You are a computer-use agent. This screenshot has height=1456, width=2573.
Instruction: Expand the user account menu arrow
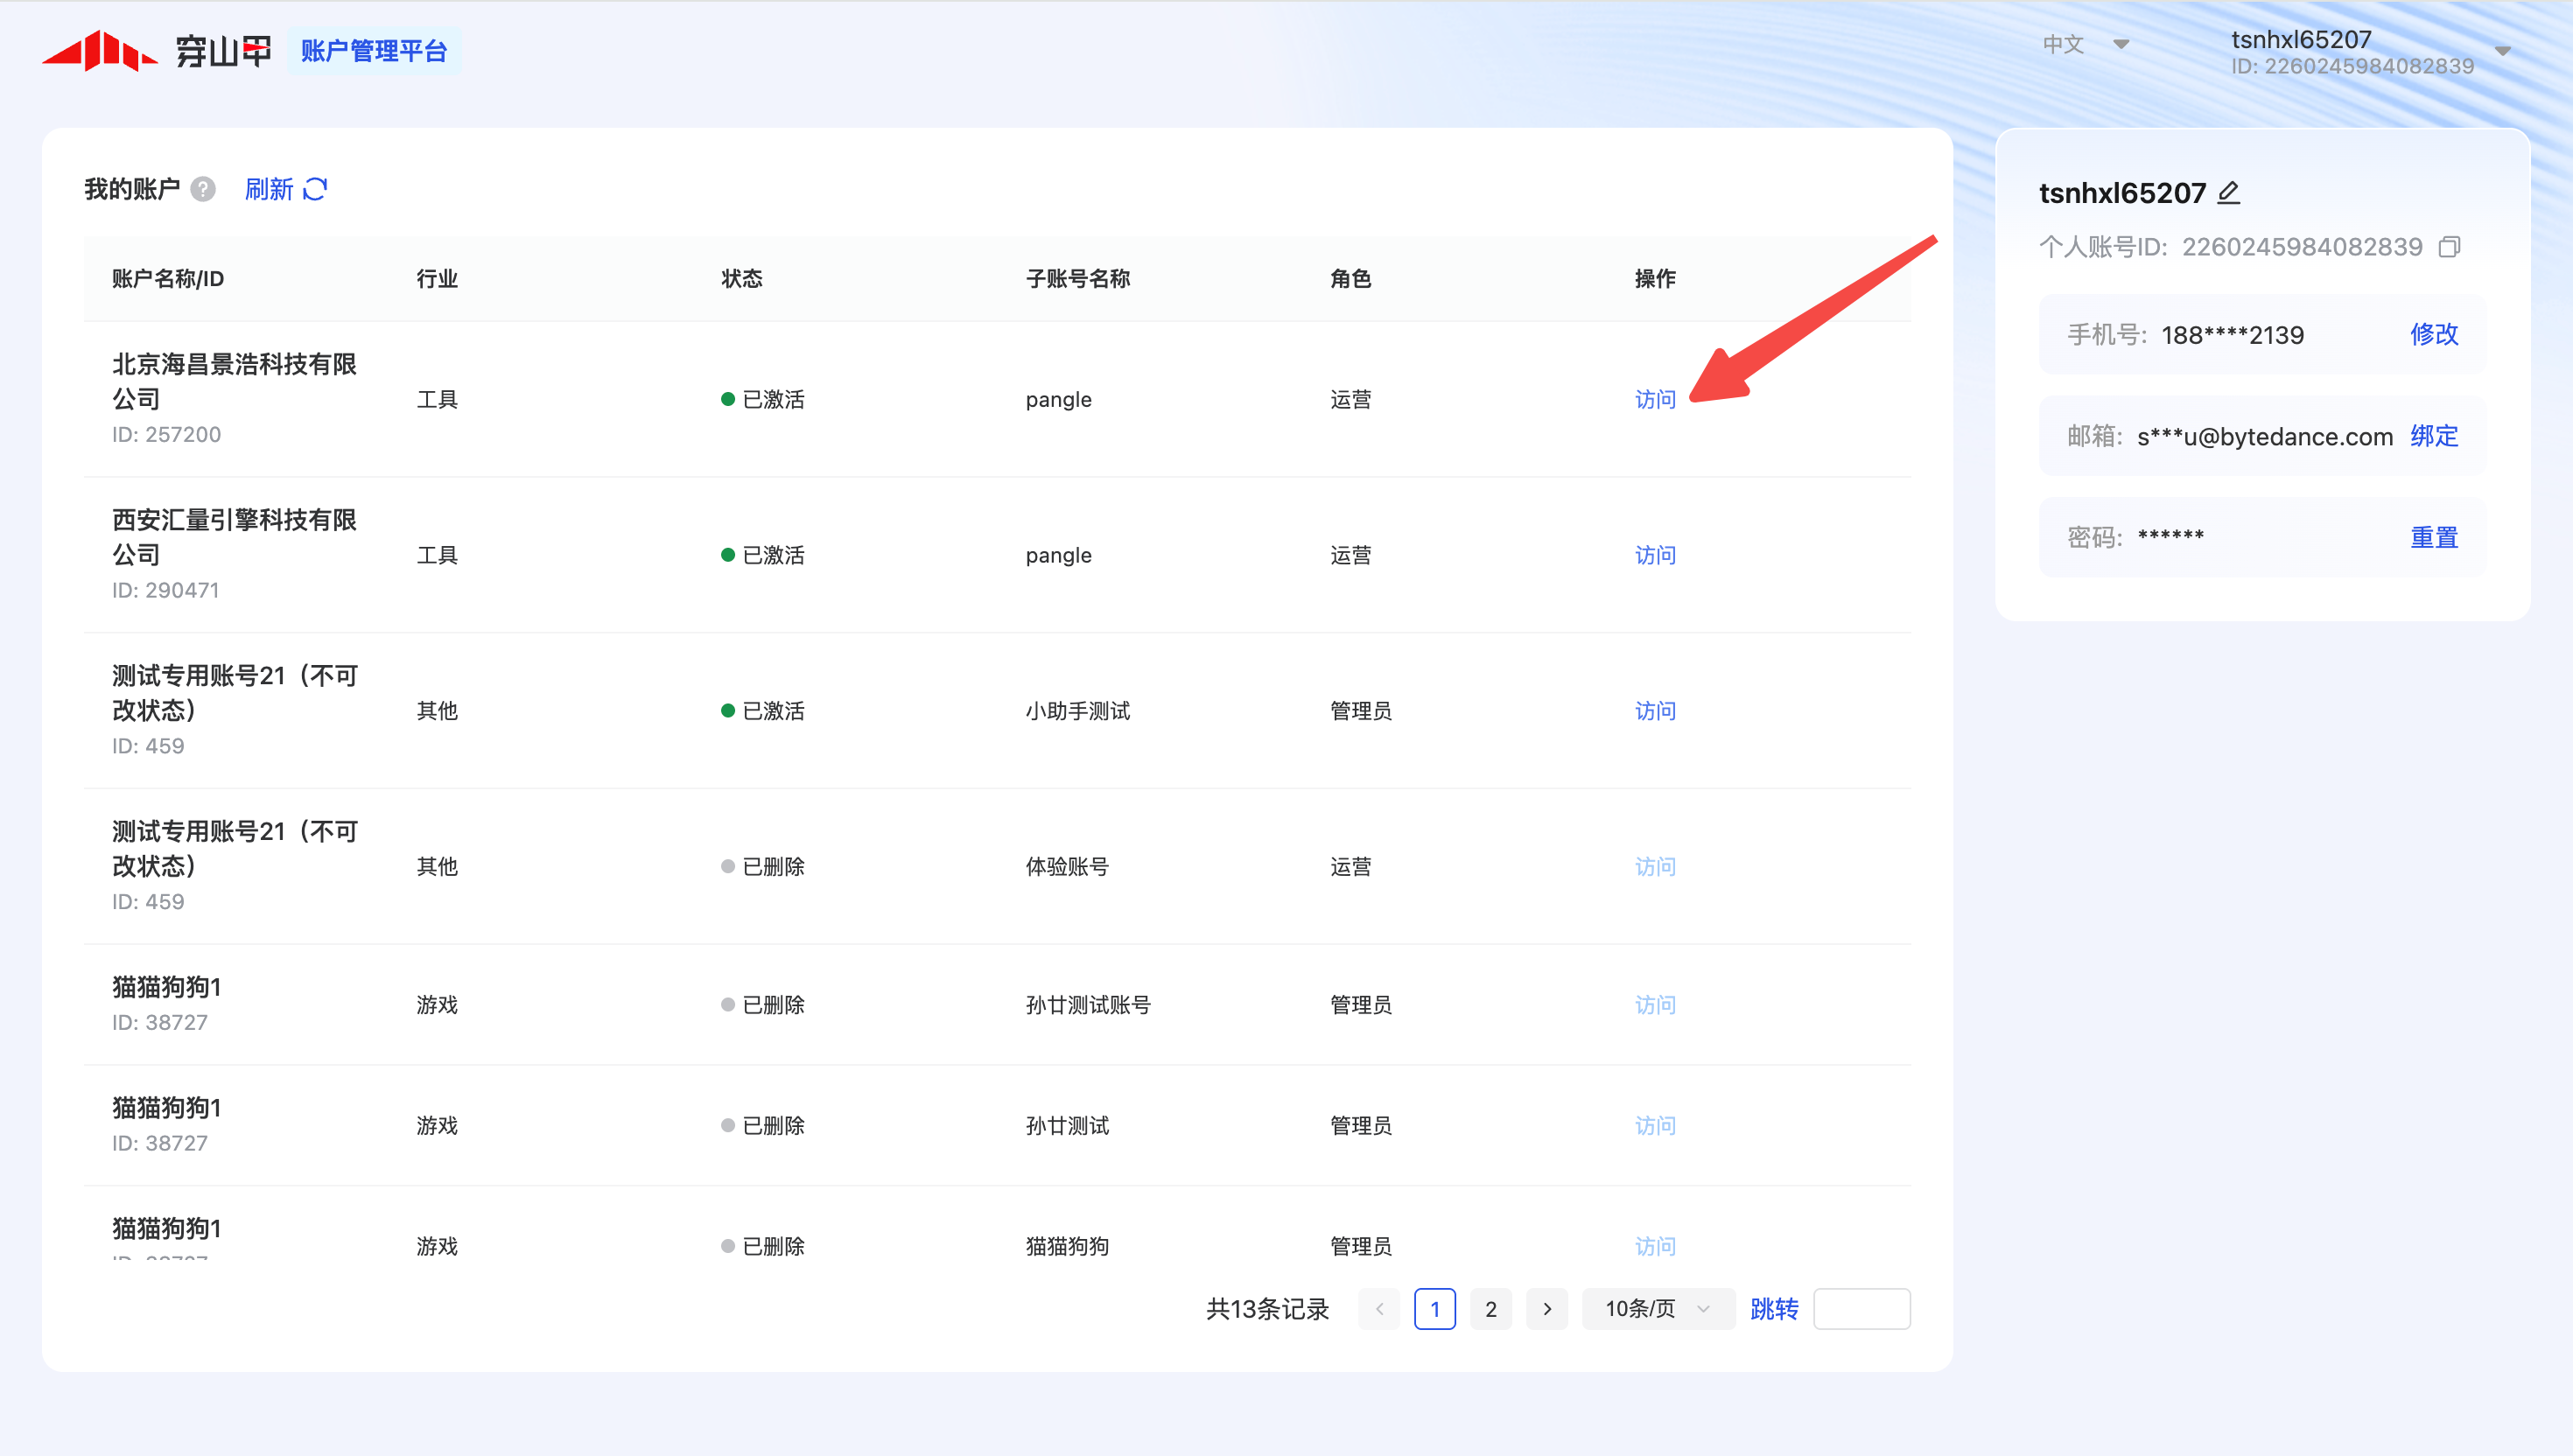(x=2502, y=51)
